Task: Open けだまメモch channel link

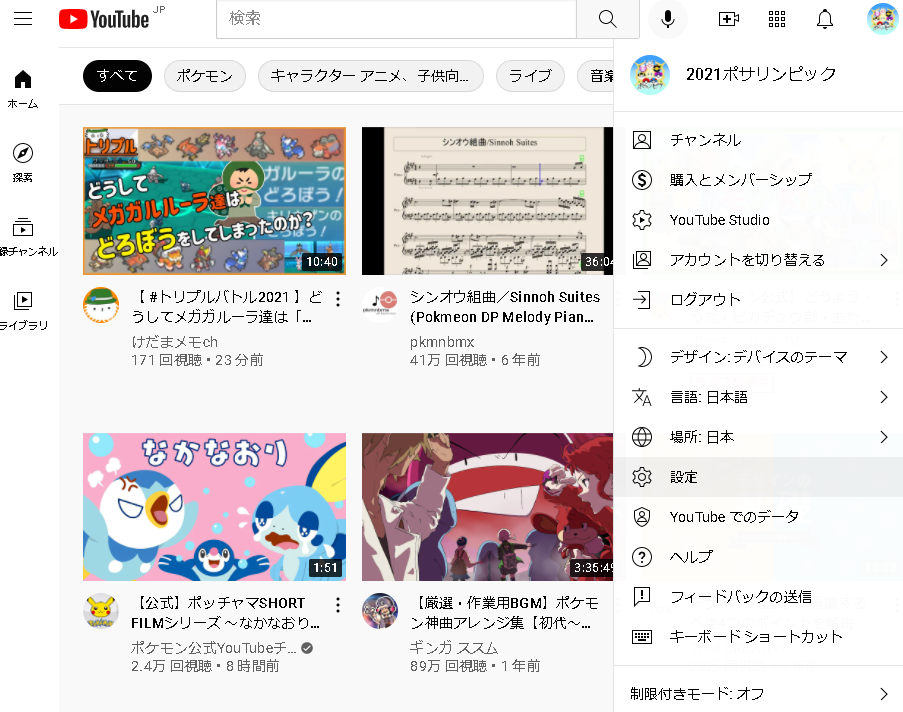Action: tap(174, 342)
